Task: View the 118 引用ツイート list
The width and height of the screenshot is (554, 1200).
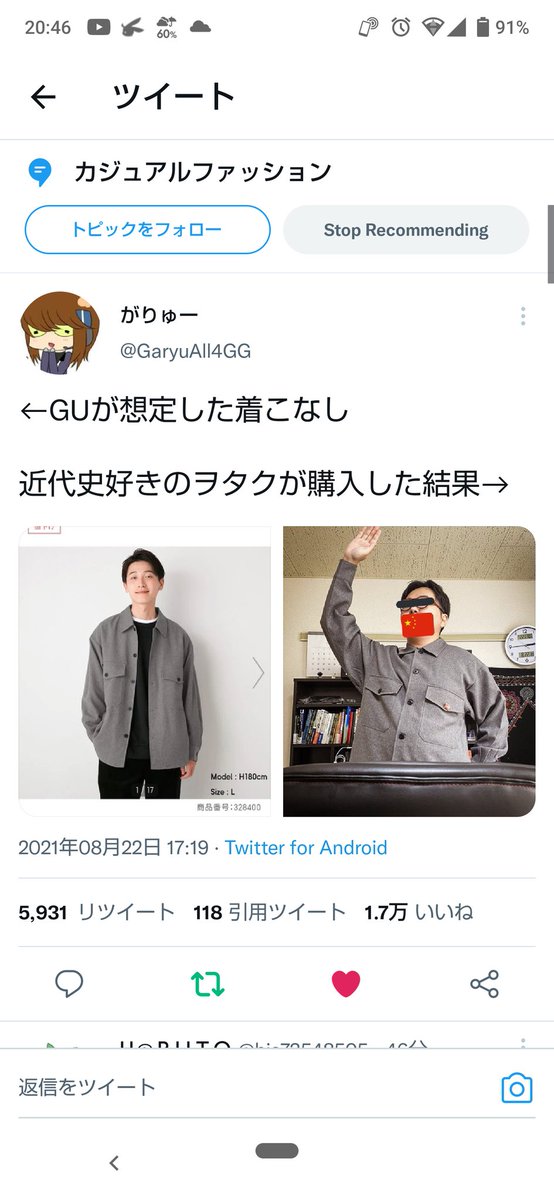Action: (270, 912)
